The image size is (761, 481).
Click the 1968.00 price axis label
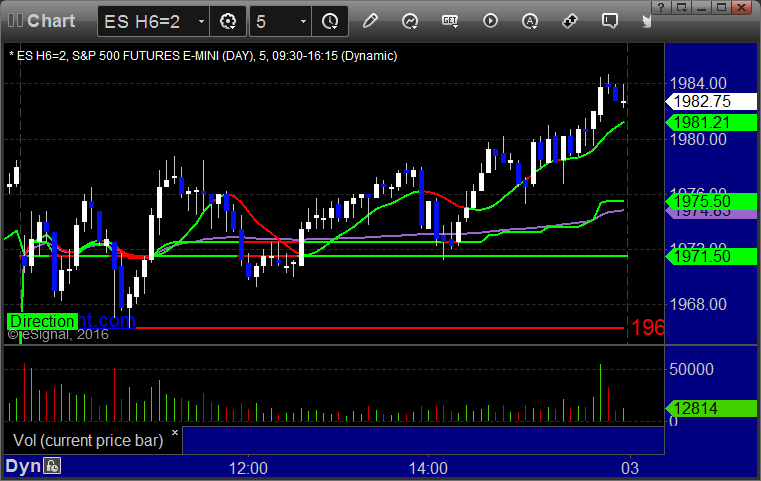coord(698,304)
